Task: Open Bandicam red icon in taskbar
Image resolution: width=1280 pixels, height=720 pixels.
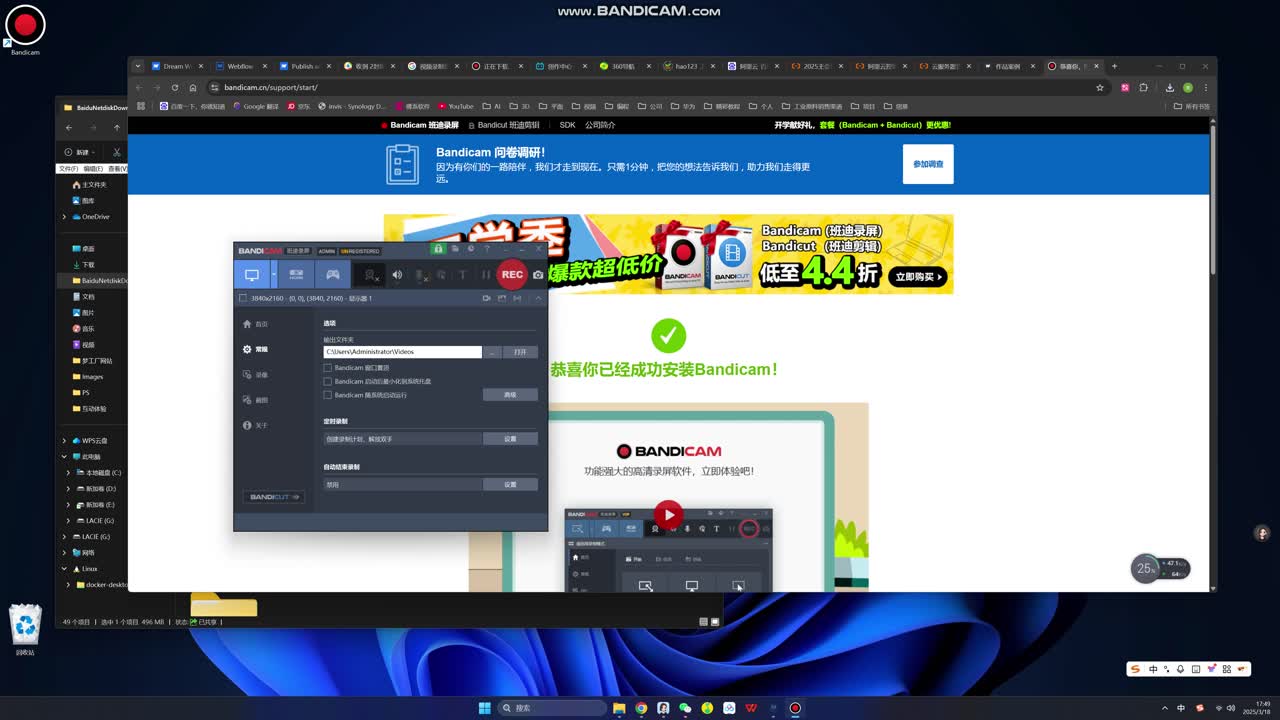Action: [795, 708]
